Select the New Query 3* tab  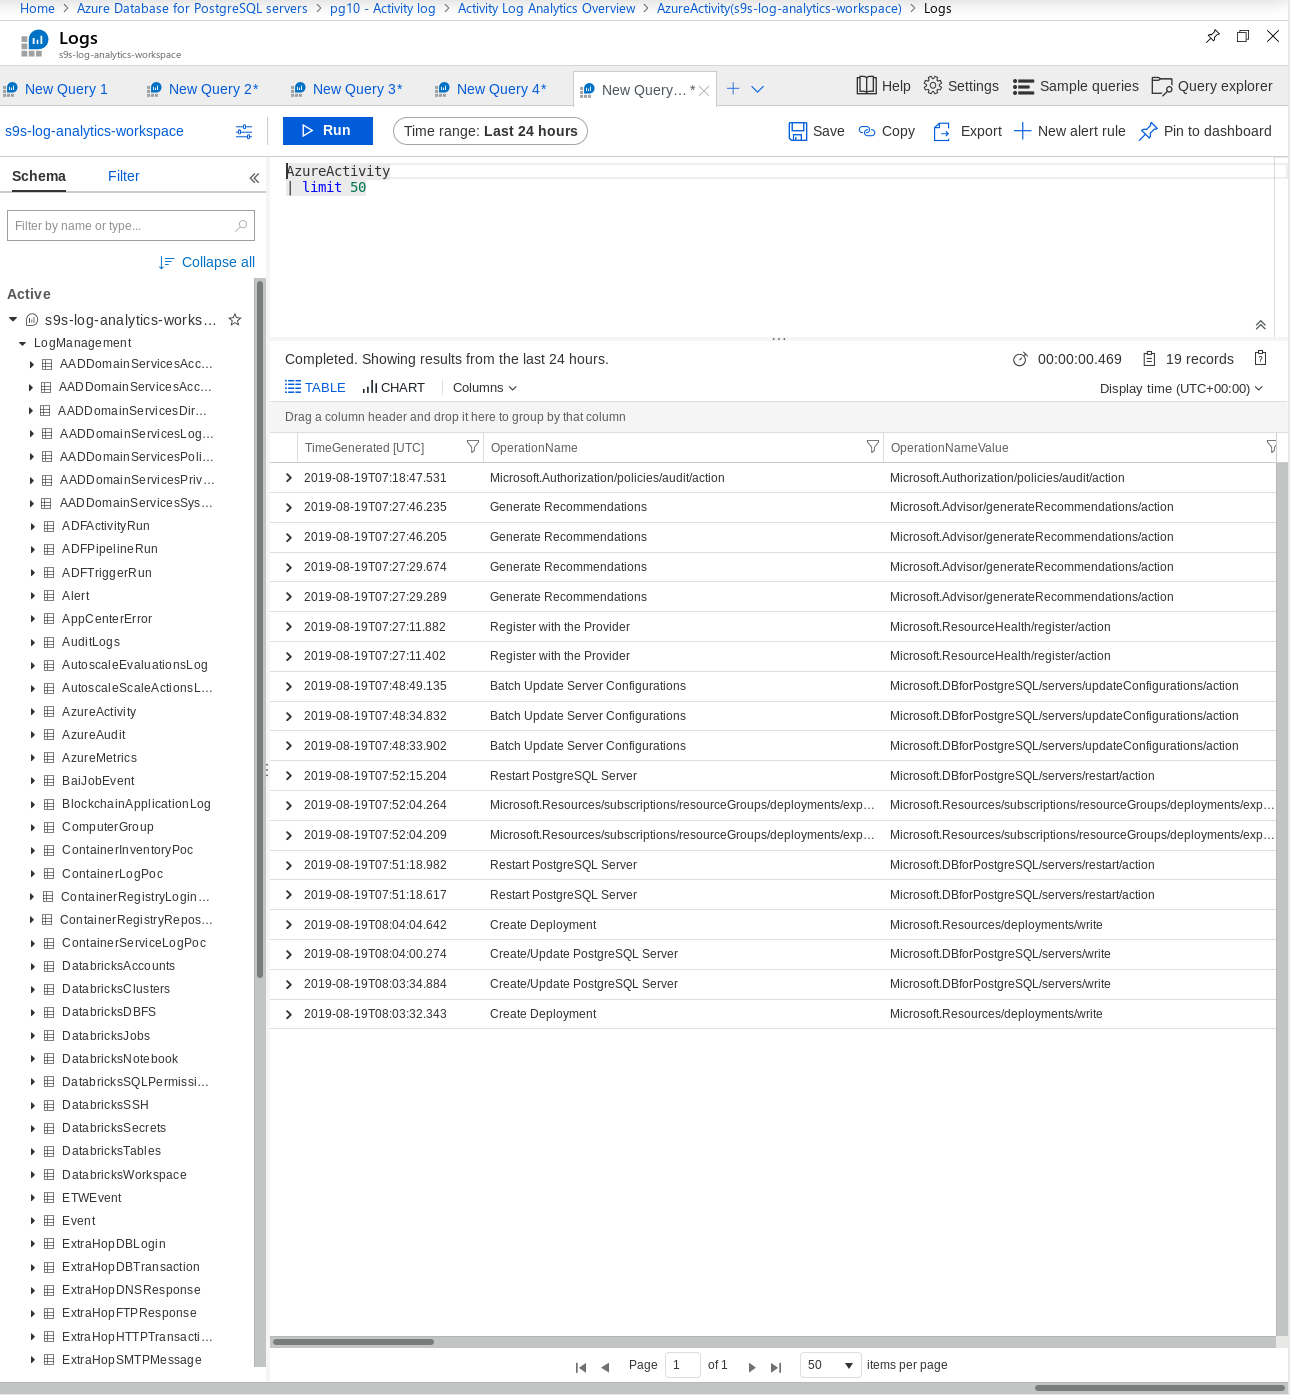[x=347, y=89]
